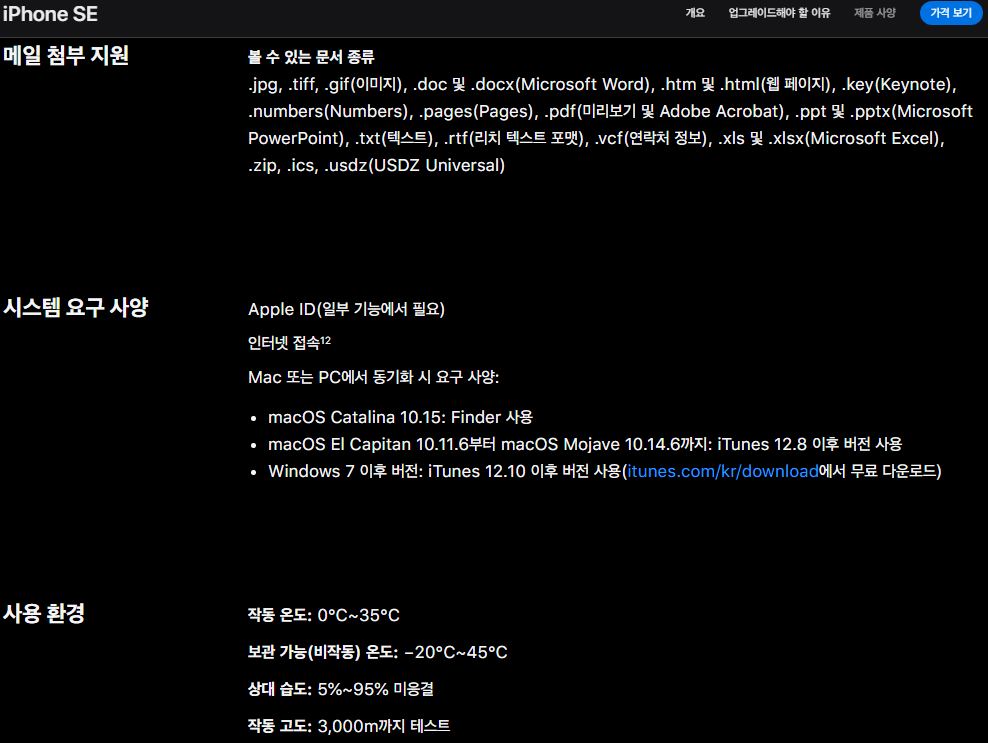The width and height of the screenshot is (988, 743).
Task: Select the 제품 사양 tab
Action: click(x=875, y=13)
